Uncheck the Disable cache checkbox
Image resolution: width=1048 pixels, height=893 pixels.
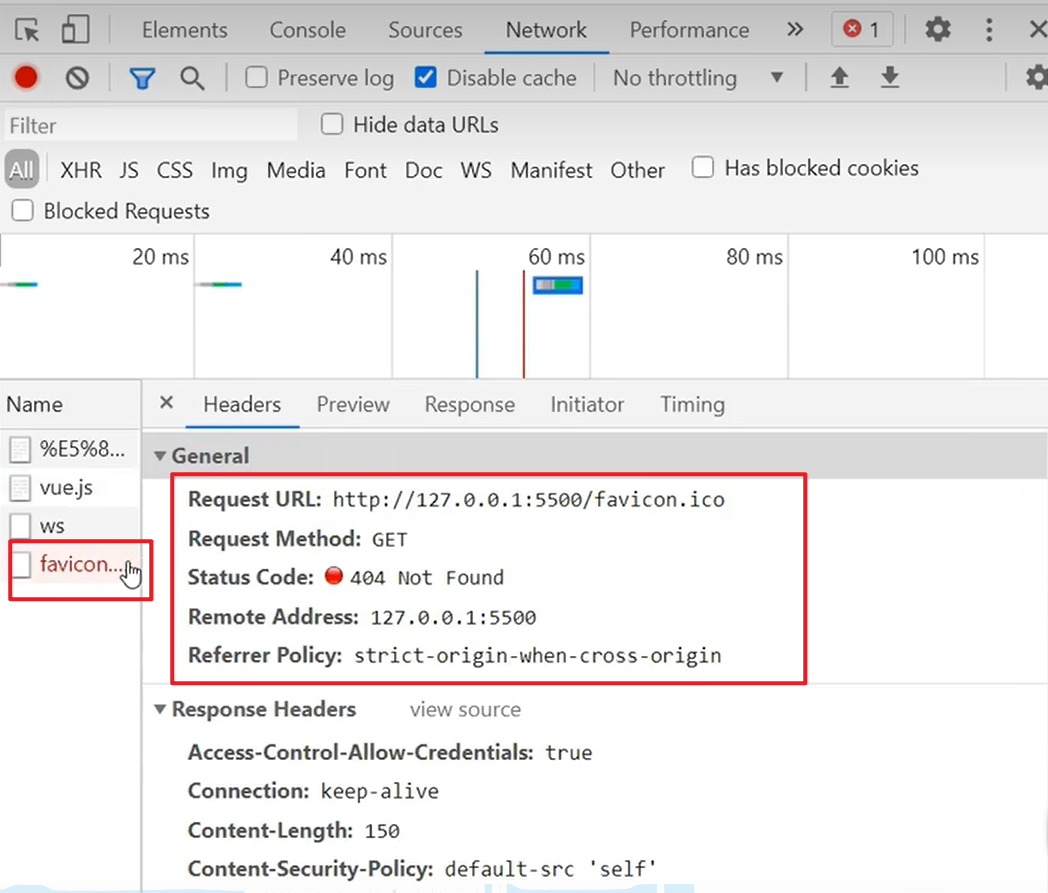[x=426, y=78]
